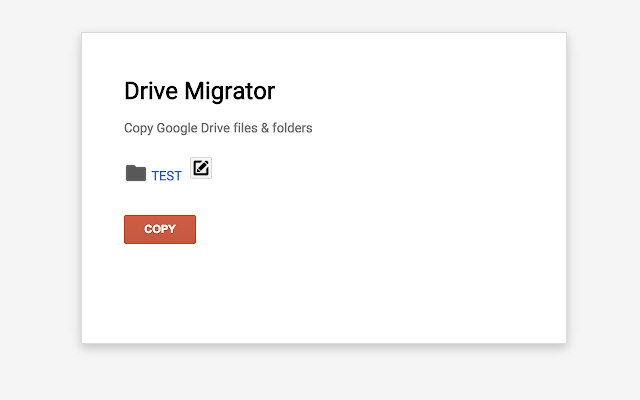Screen dimensions: 640x400
Task: Click the 'Copy Google Drive files & folders' text
Action: point(218,128)
